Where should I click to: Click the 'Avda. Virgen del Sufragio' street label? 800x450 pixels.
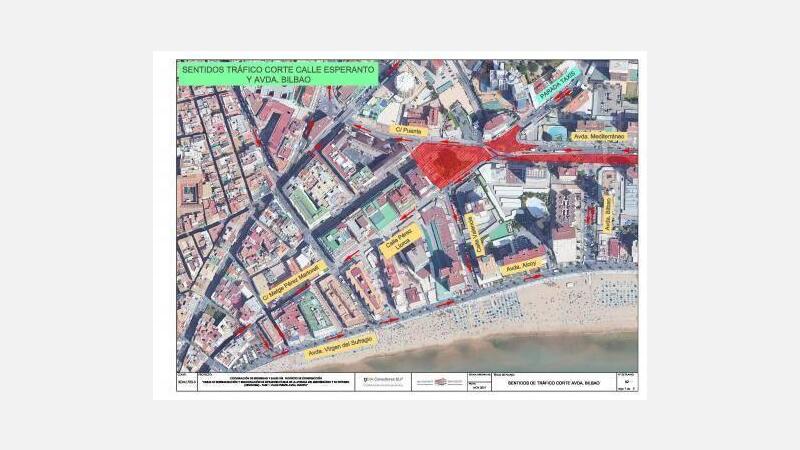(341, 347)
